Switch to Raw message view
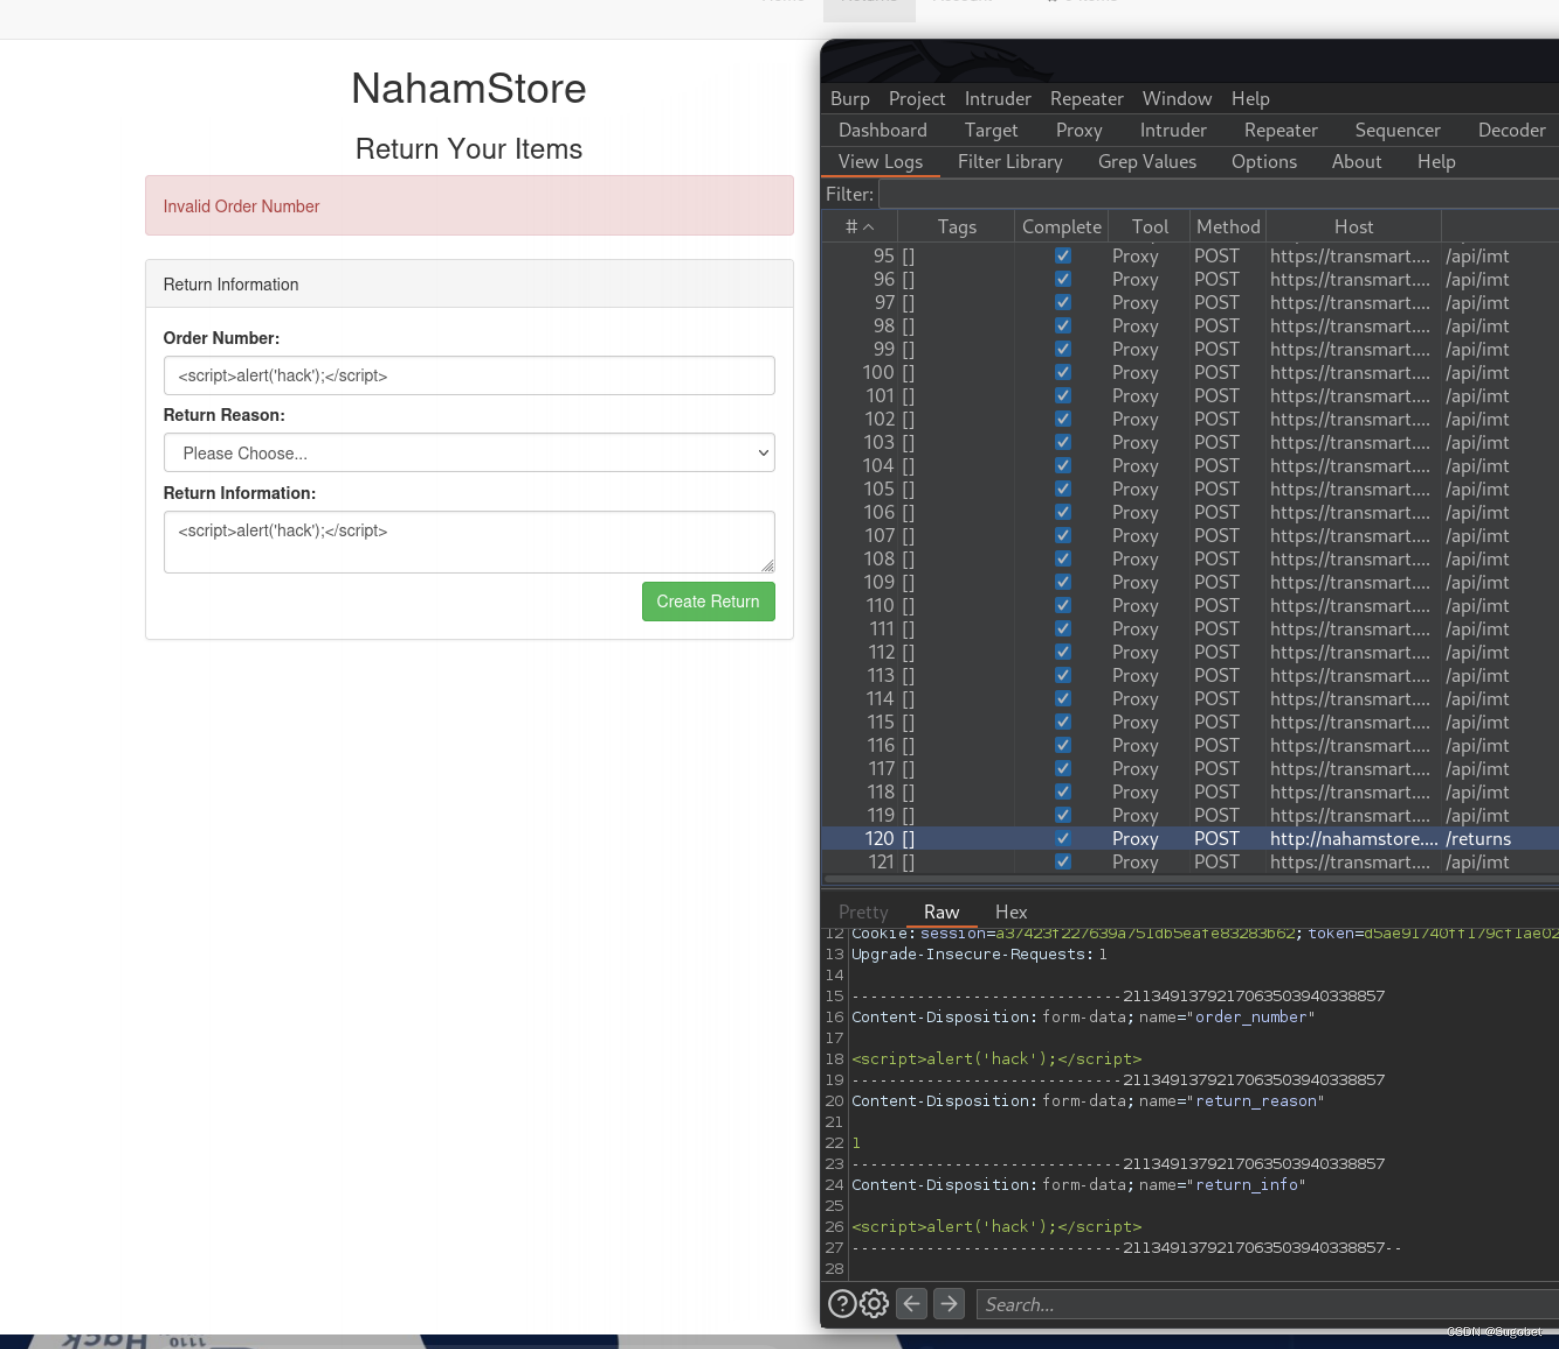Screen dimensions: 1559x1349 coord(941,912)
